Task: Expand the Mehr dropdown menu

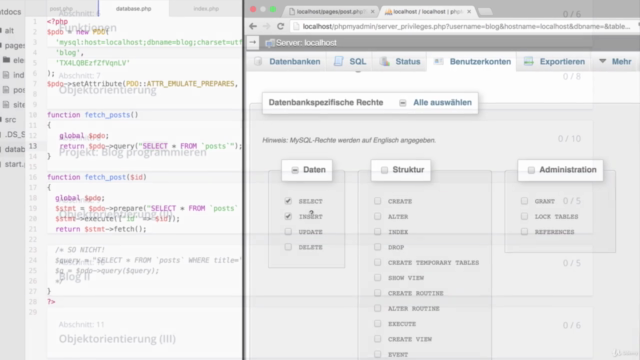Action: point(616,62)
